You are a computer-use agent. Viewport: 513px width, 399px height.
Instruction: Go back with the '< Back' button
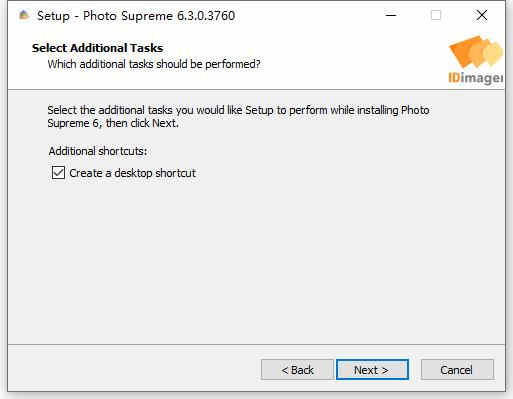coord(297,369)
